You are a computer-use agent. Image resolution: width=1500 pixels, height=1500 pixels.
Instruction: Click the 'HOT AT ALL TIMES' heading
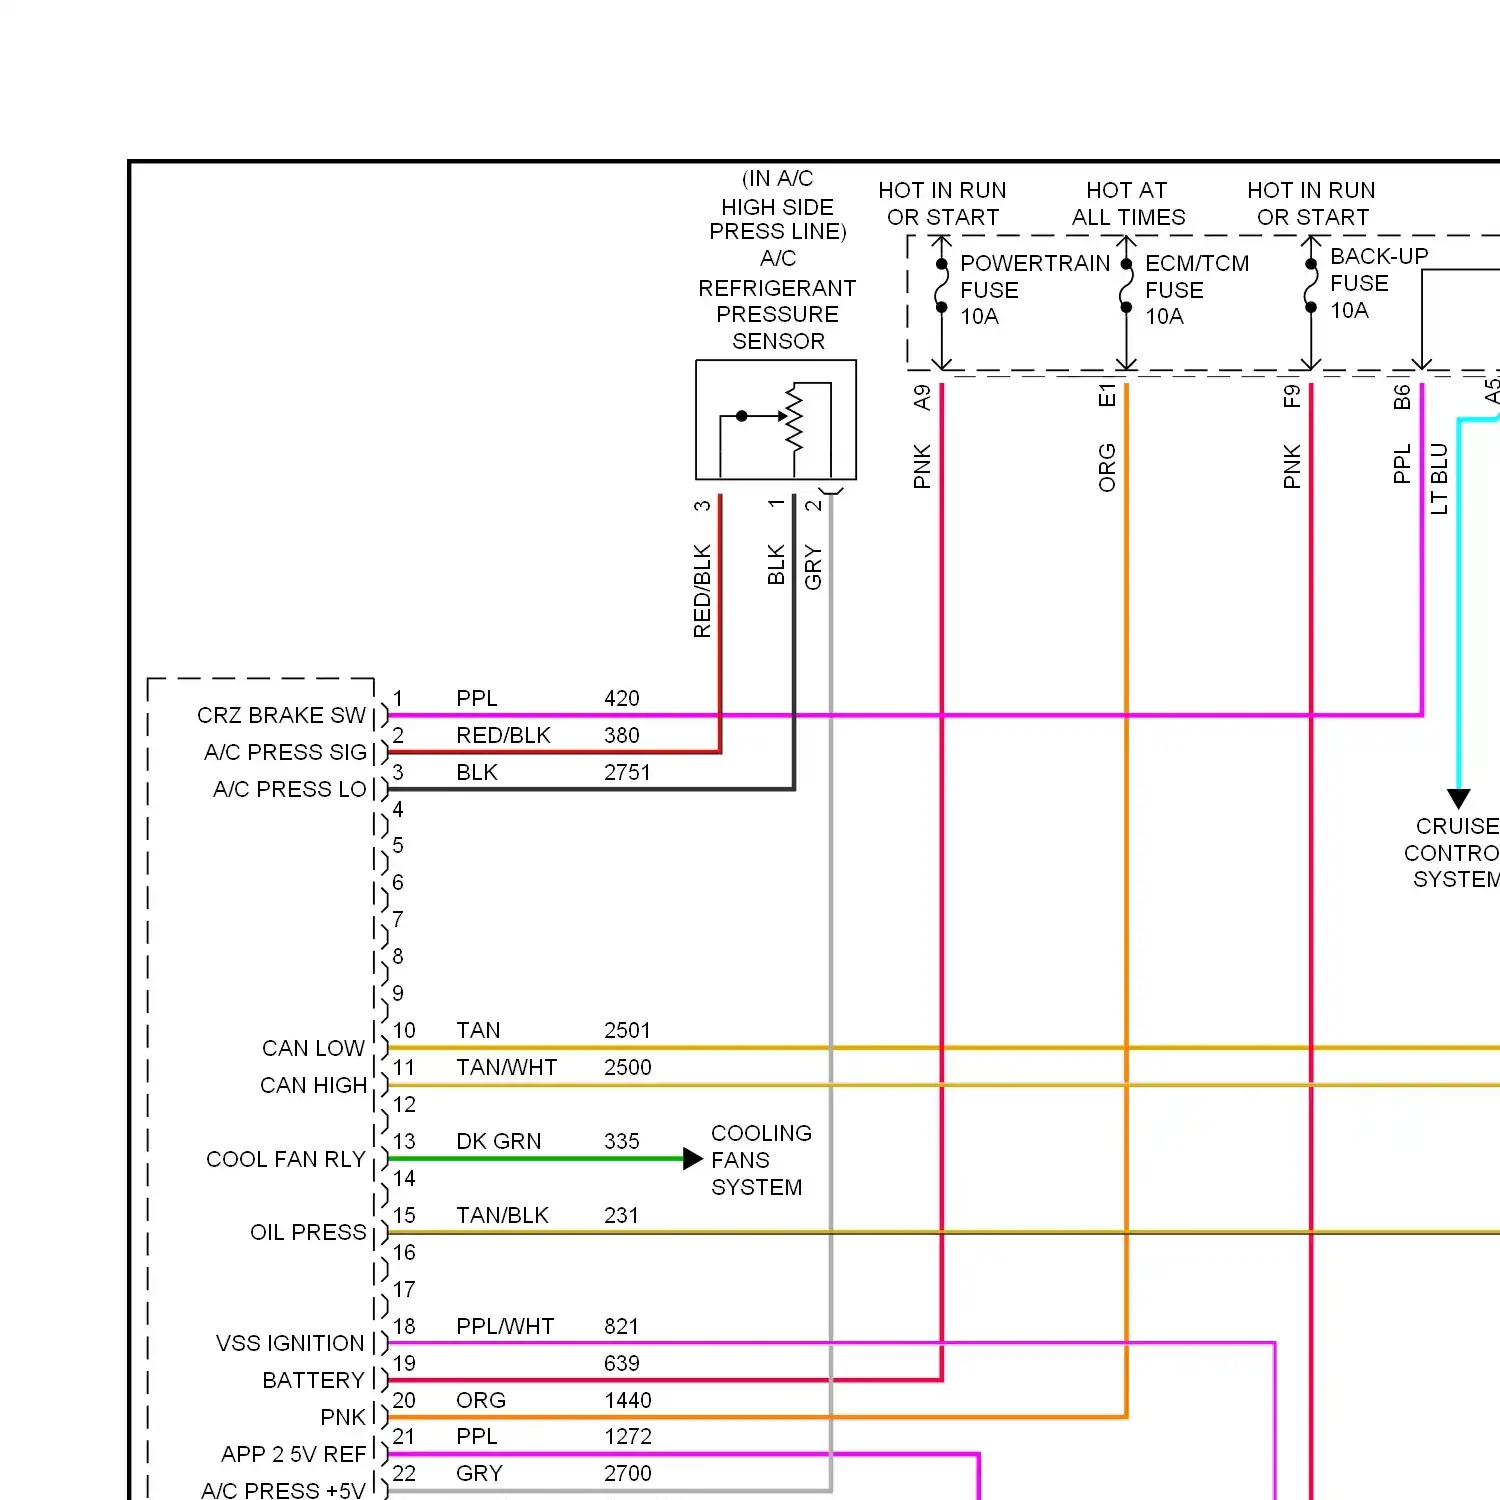click(1128, 204)
